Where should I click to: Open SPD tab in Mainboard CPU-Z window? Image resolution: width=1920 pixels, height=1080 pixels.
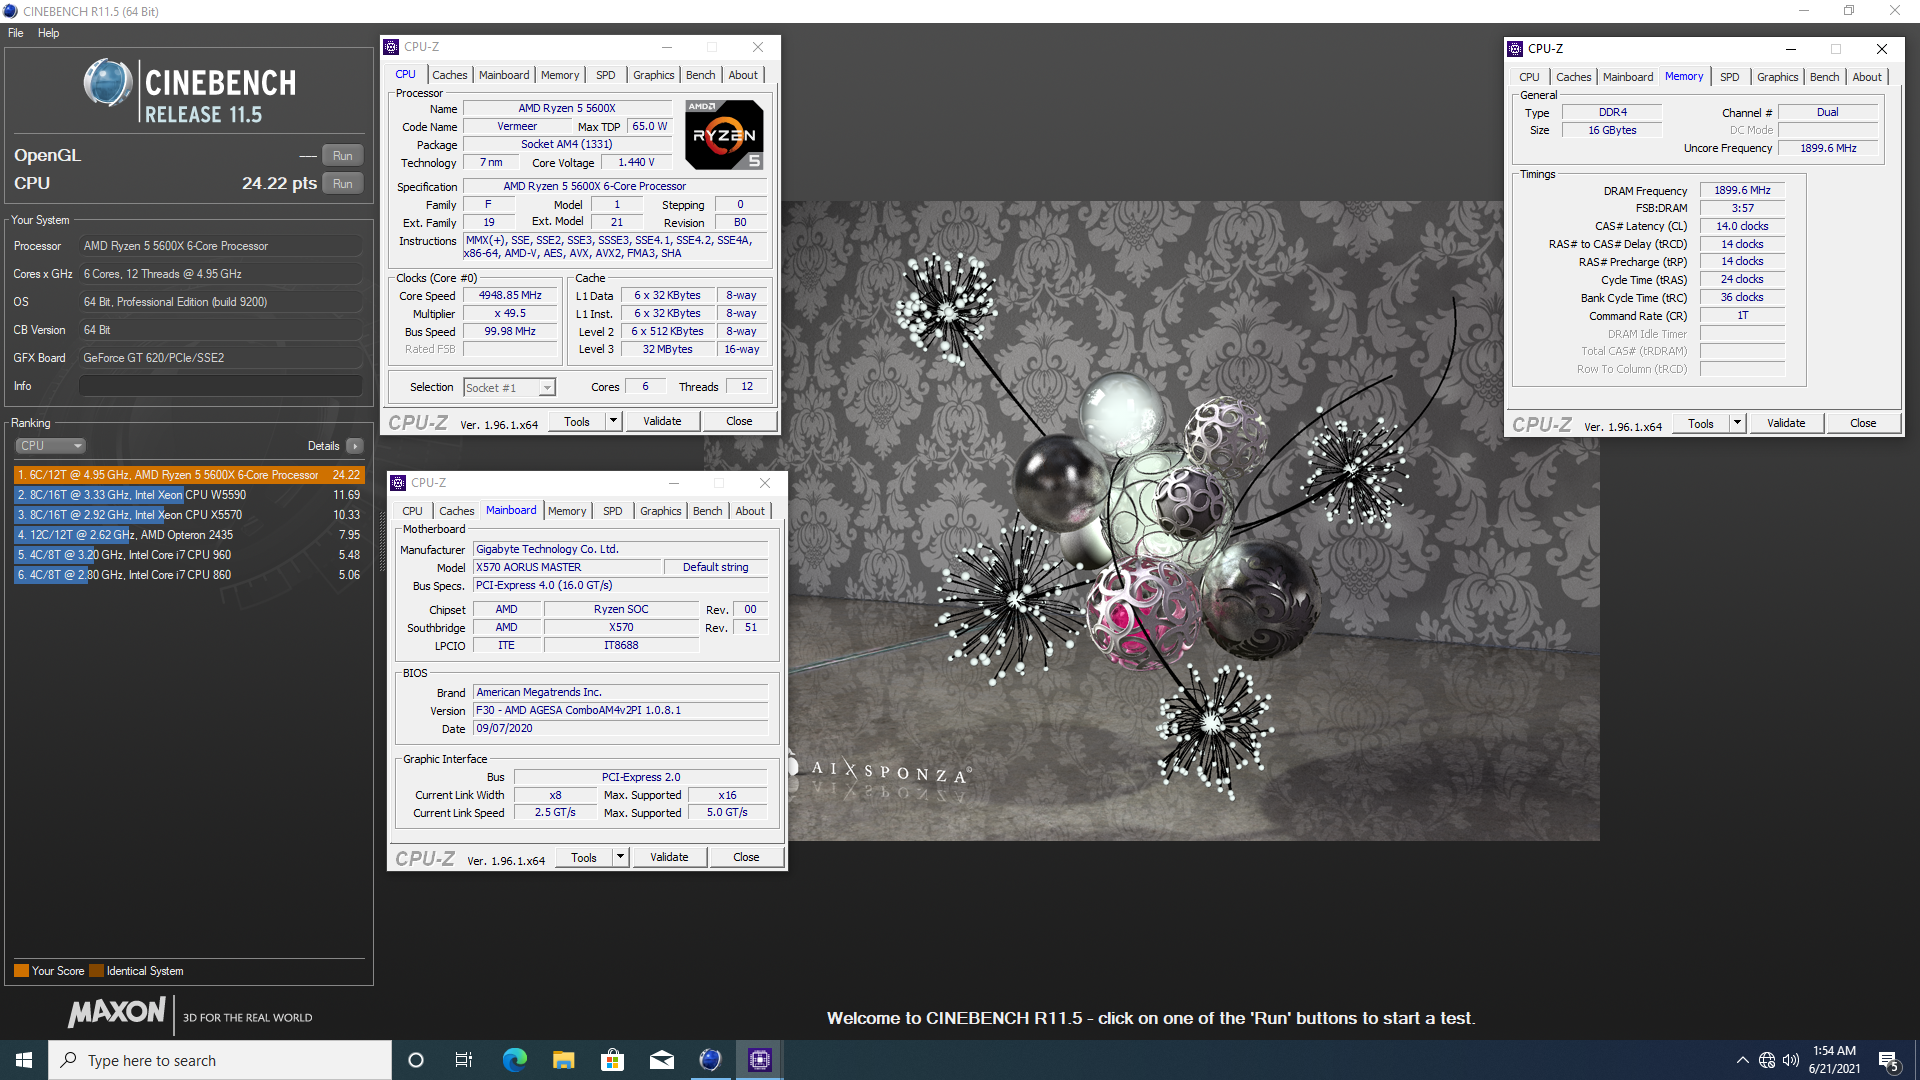point(613,511)
